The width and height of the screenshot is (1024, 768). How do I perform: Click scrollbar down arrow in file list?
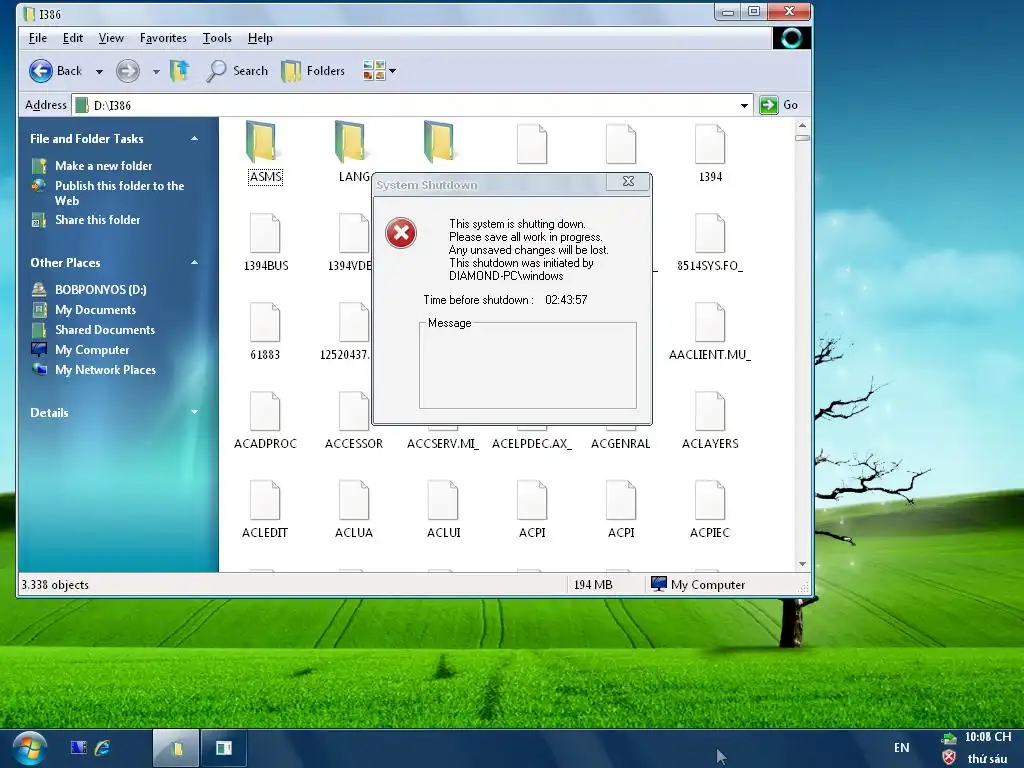point(803,564)
